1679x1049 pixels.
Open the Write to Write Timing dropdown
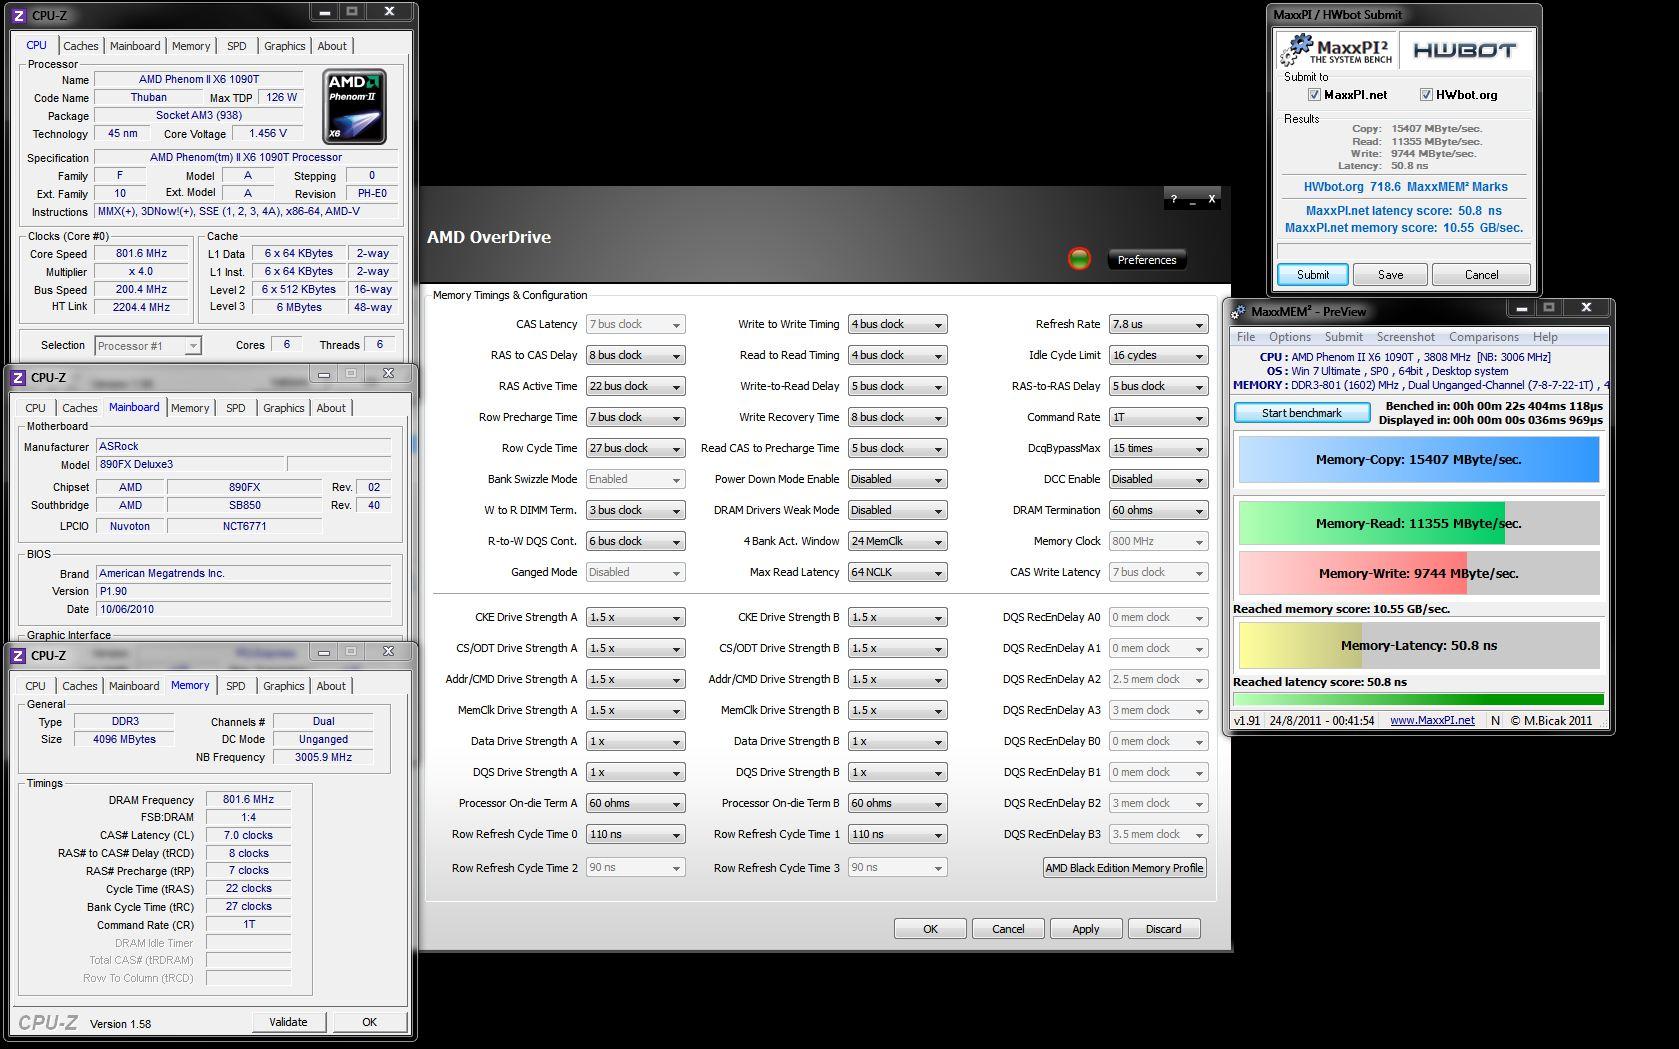[x=897, y=324]
